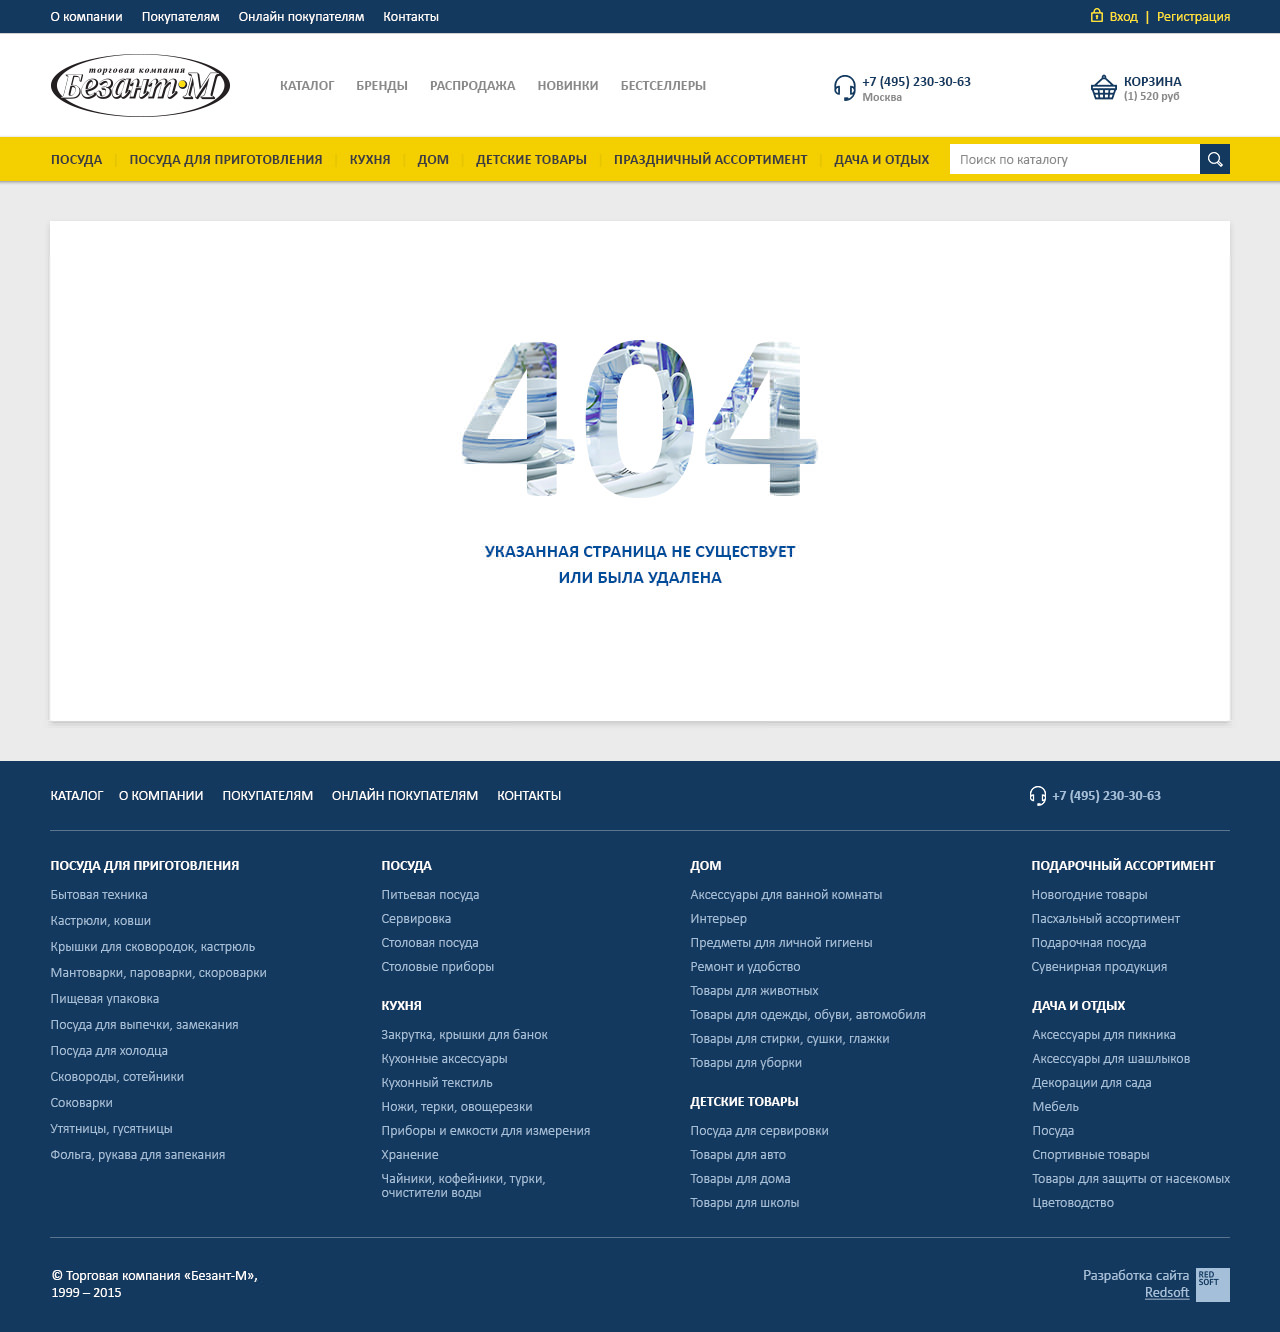Select ПОСУДА ДЛЯ ПРИГОТОВЛЕНИЯ in the yellow bar
Viewport: 1280px width, 1332px height.
coord(226,160)
